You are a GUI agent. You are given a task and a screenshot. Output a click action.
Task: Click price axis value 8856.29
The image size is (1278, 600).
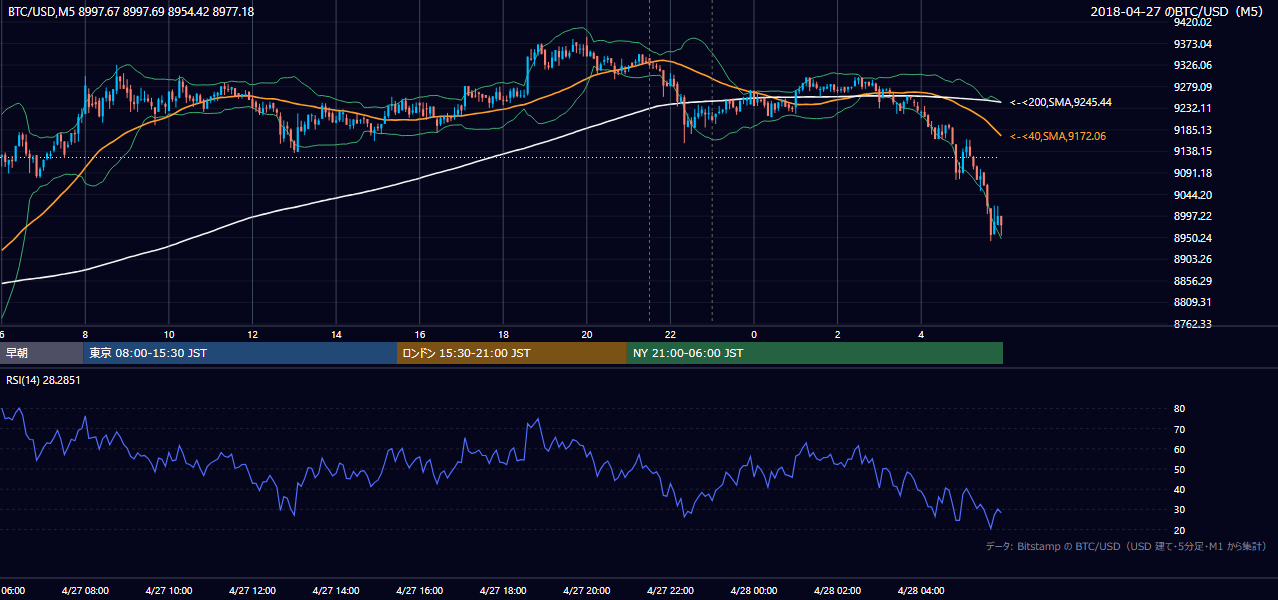(x=1192, y=281)
